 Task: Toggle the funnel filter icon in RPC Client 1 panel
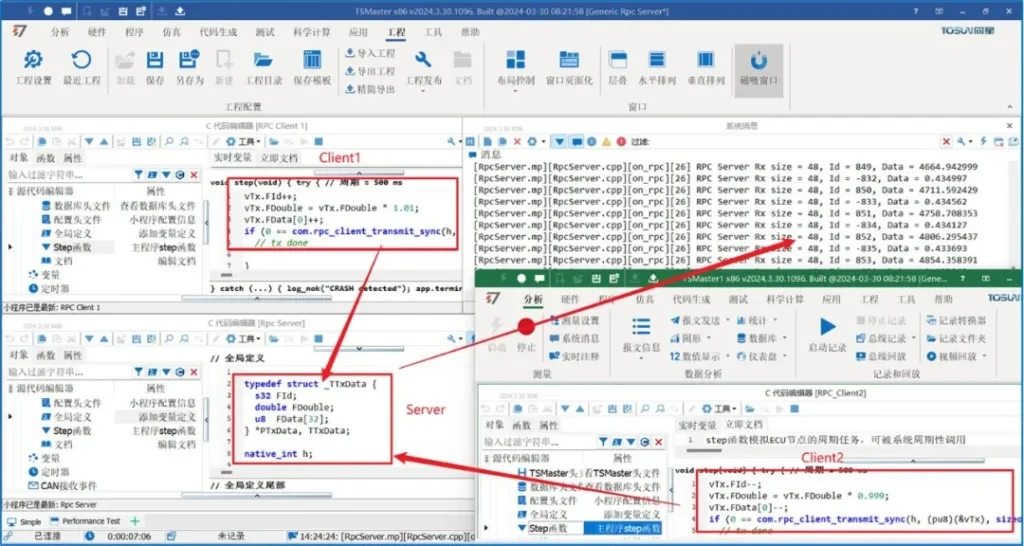[139, 174]
